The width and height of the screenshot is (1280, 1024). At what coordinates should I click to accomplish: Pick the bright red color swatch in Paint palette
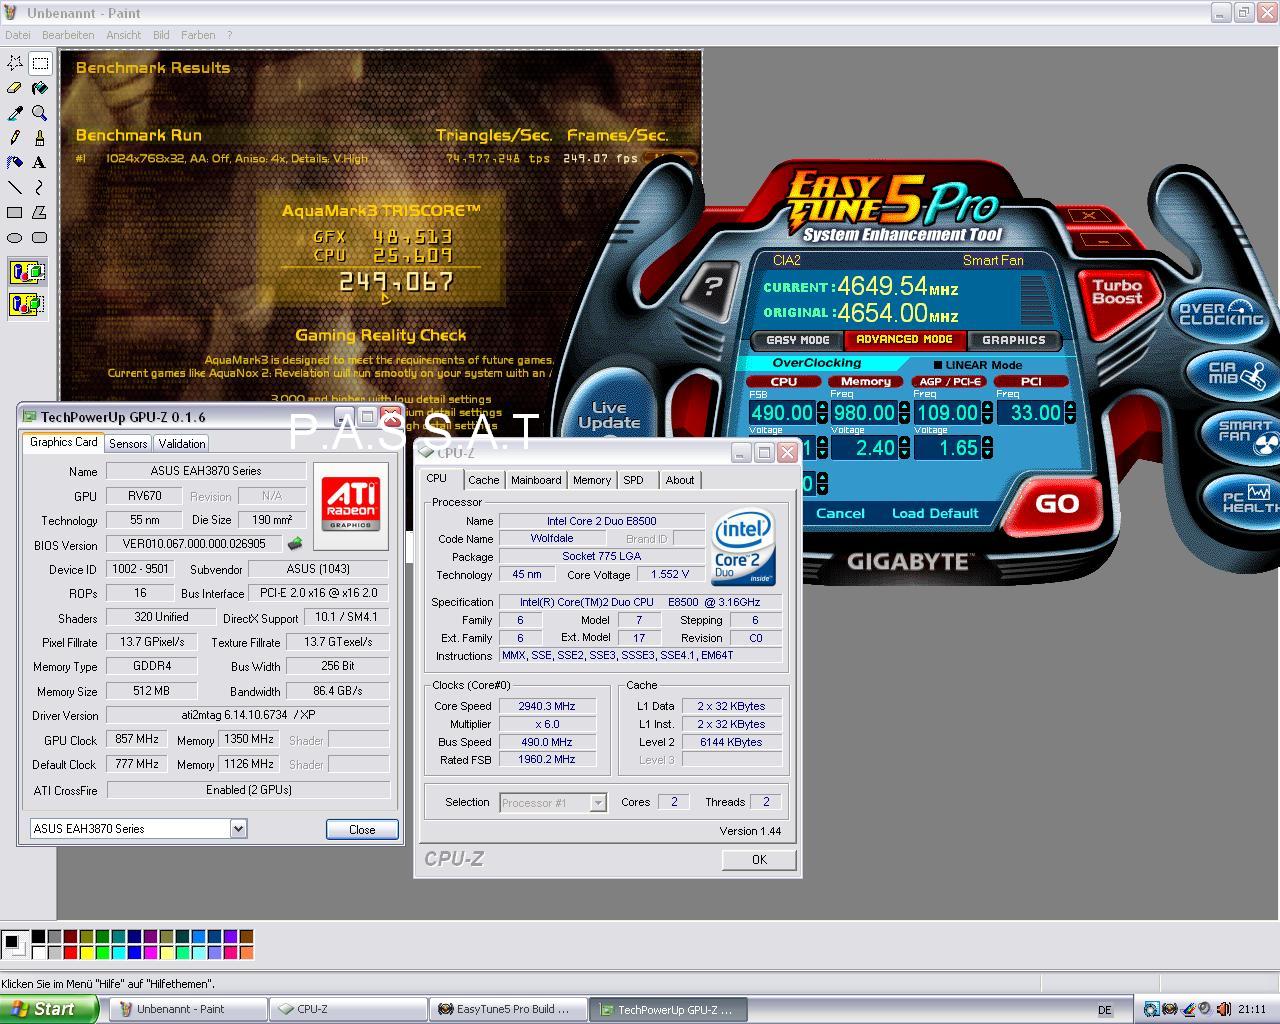point(70,952)
